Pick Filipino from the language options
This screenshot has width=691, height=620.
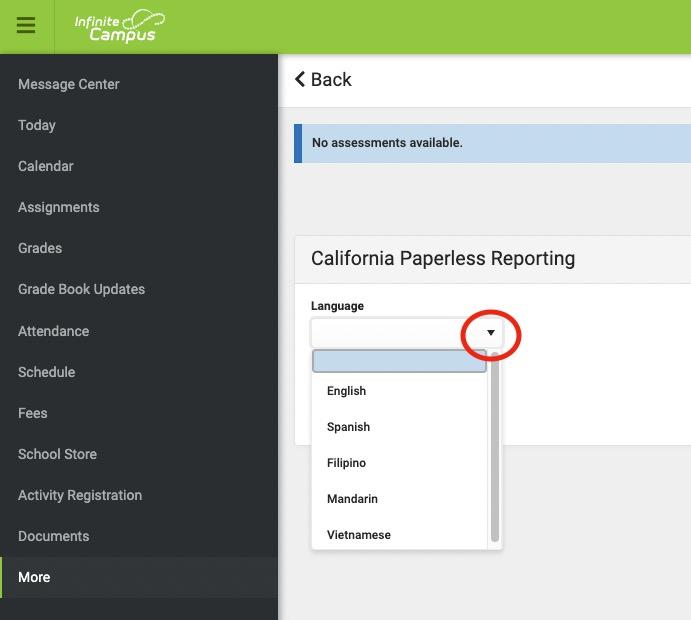pos(346,463)
